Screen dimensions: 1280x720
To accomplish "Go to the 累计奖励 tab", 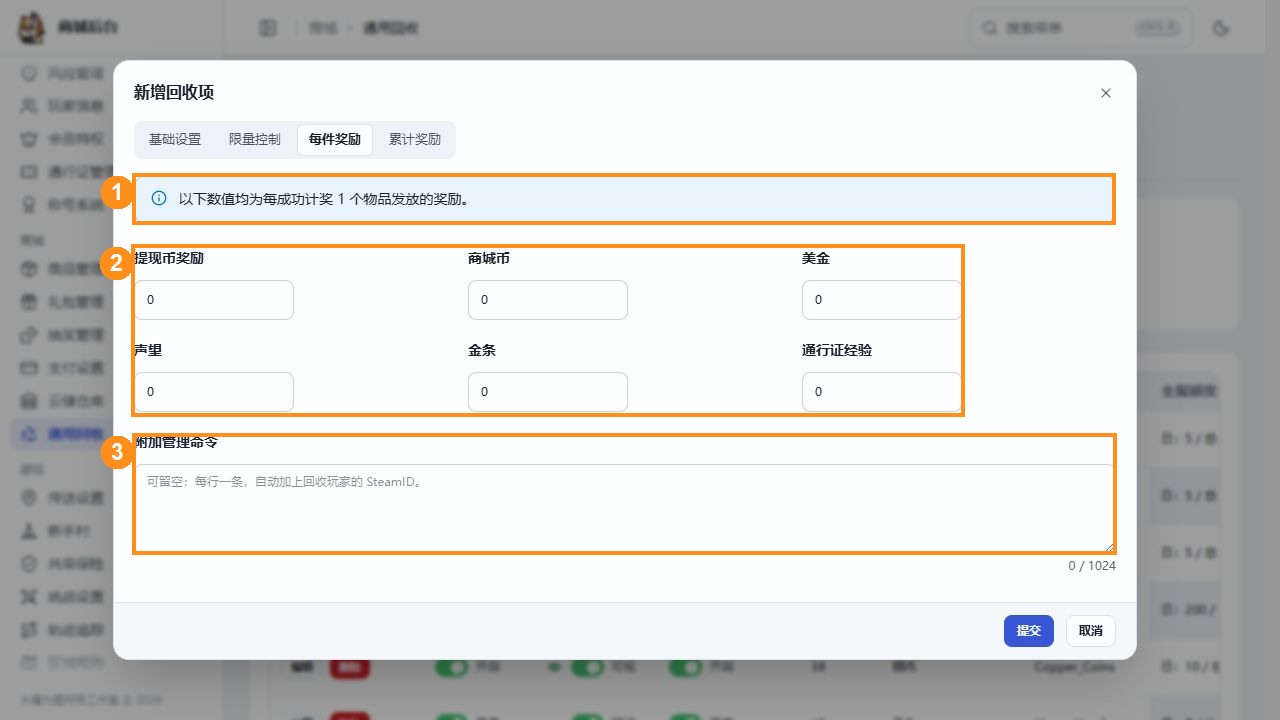I will click(415, 140).
